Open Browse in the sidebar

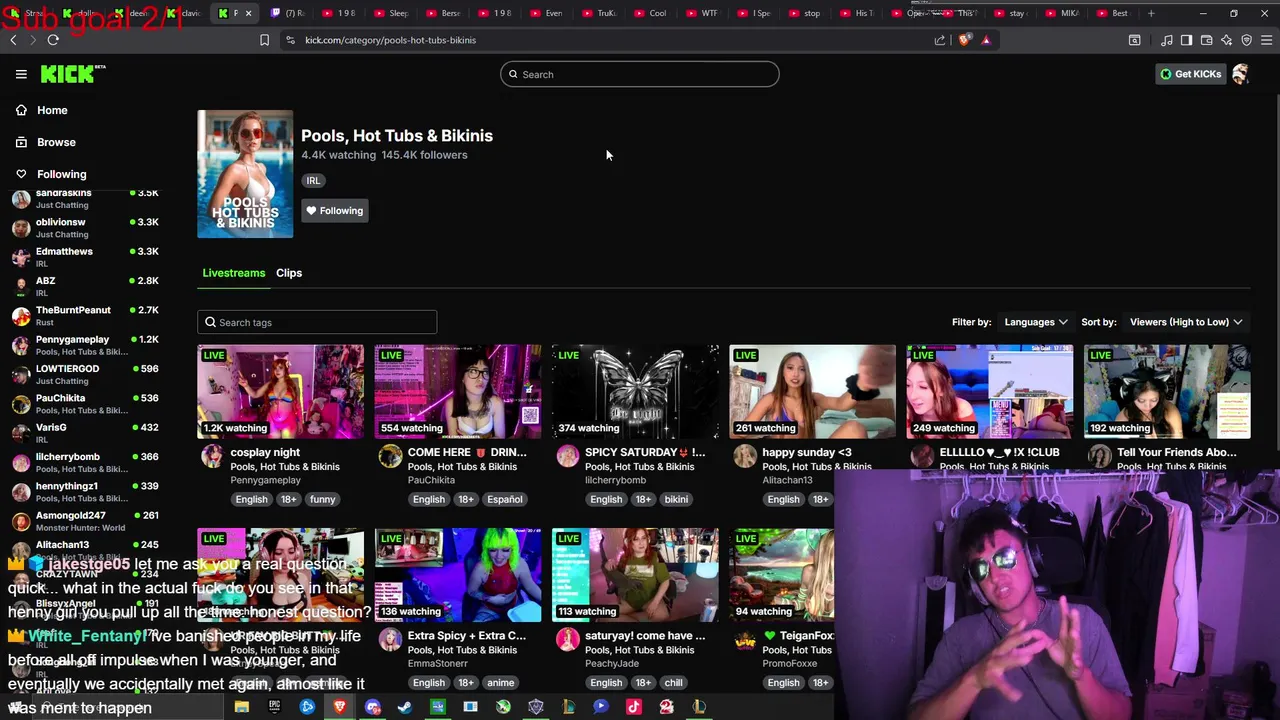click(x=56, y=142)
